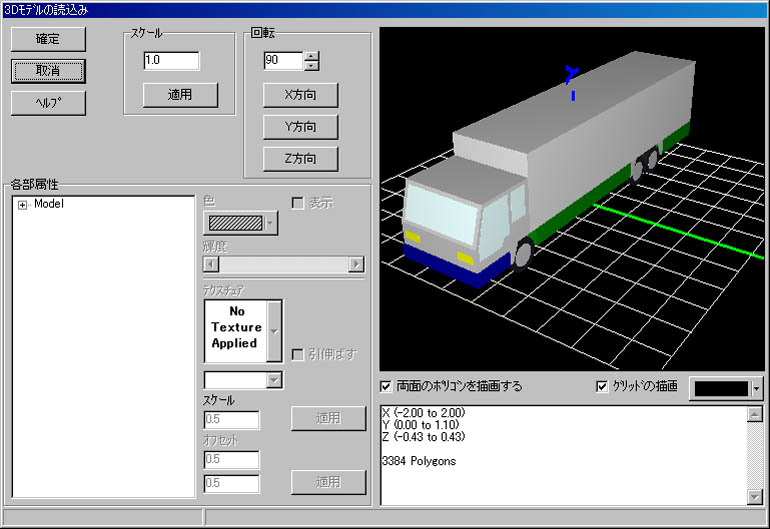
Task: Click the info box scroll up arrow
Action: coord(754,414)
